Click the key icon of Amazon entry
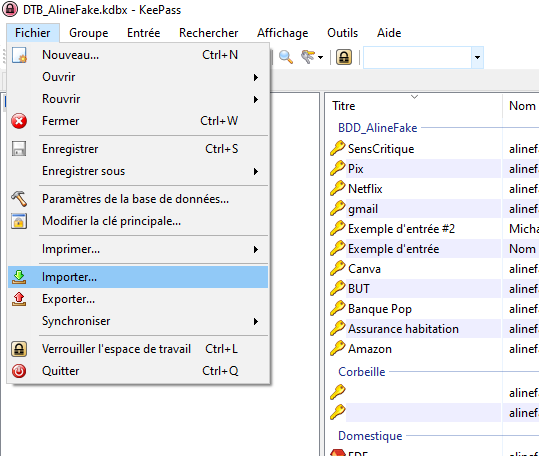539x456 pixels. click(338, 348)
